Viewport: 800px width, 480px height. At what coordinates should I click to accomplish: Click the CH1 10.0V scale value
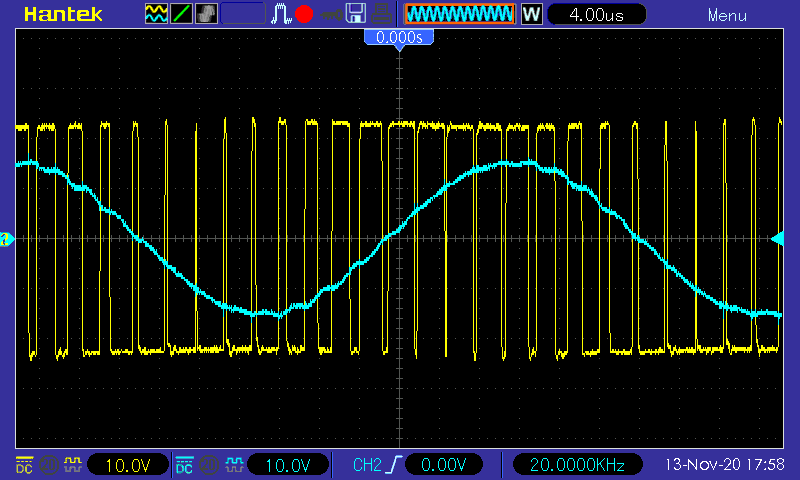point(128,465)
